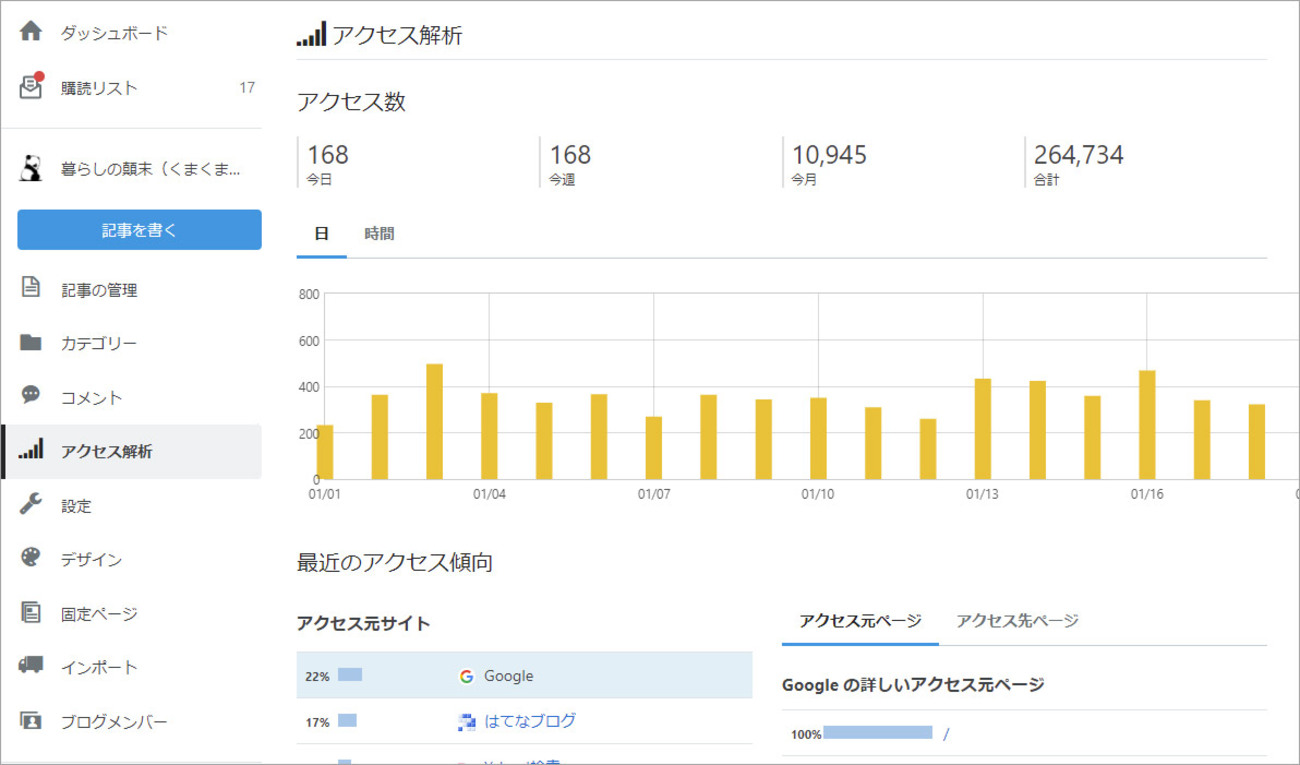Select the Google referrer row
This screenshot has height=765, width=1300.
tap(524, 676)
